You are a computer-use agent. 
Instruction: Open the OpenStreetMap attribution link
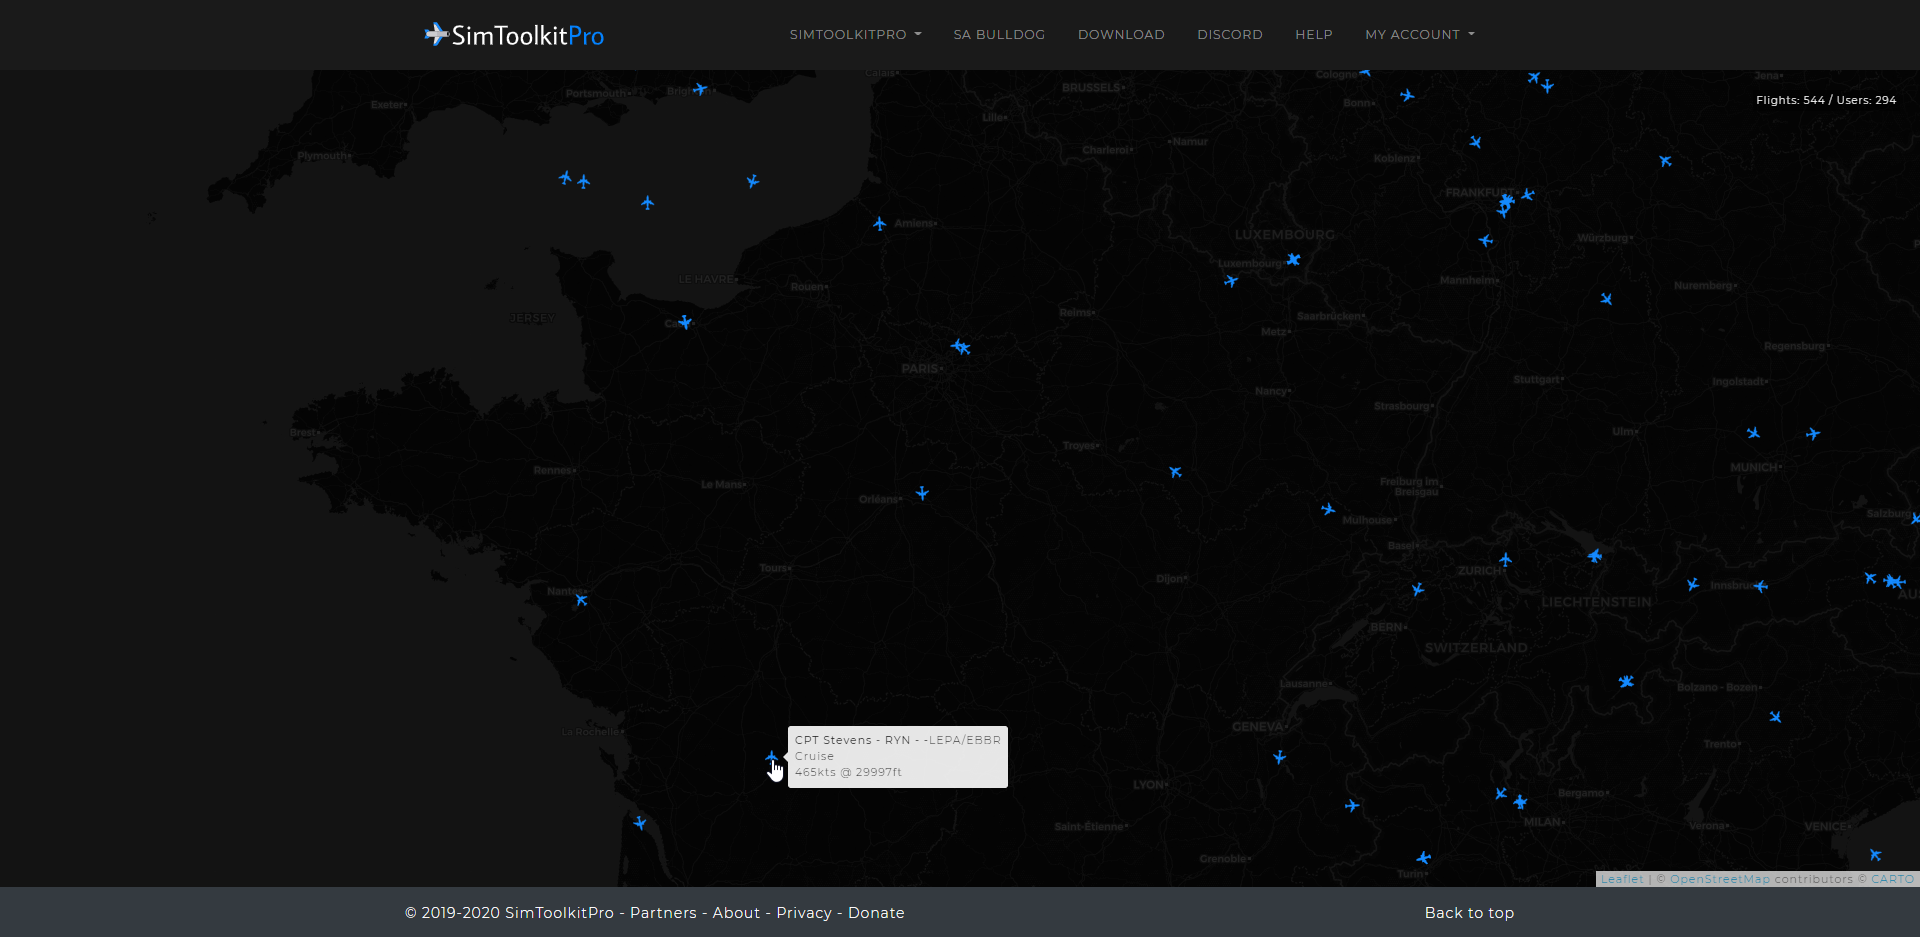click(x=1719, y=880)
